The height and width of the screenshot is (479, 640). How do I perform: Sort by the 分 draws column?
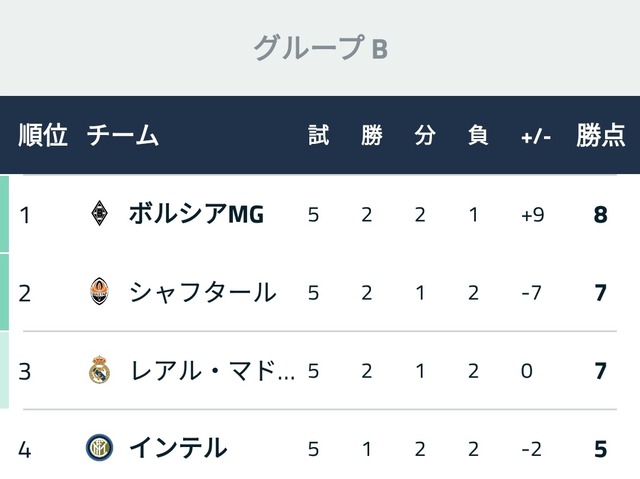425,136
